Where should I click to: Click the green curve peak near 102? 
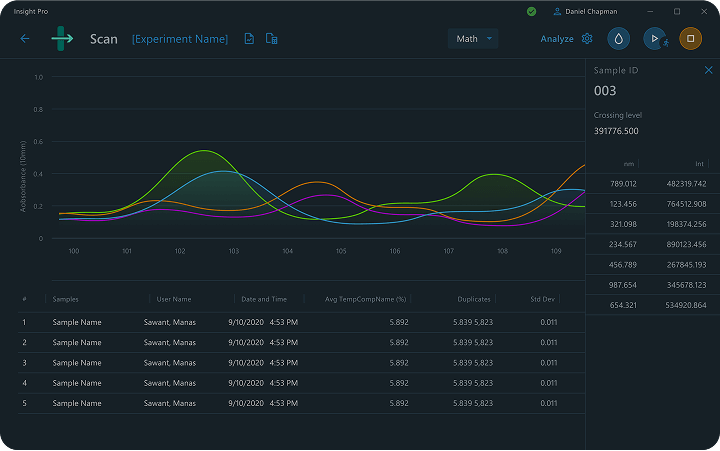204,151
